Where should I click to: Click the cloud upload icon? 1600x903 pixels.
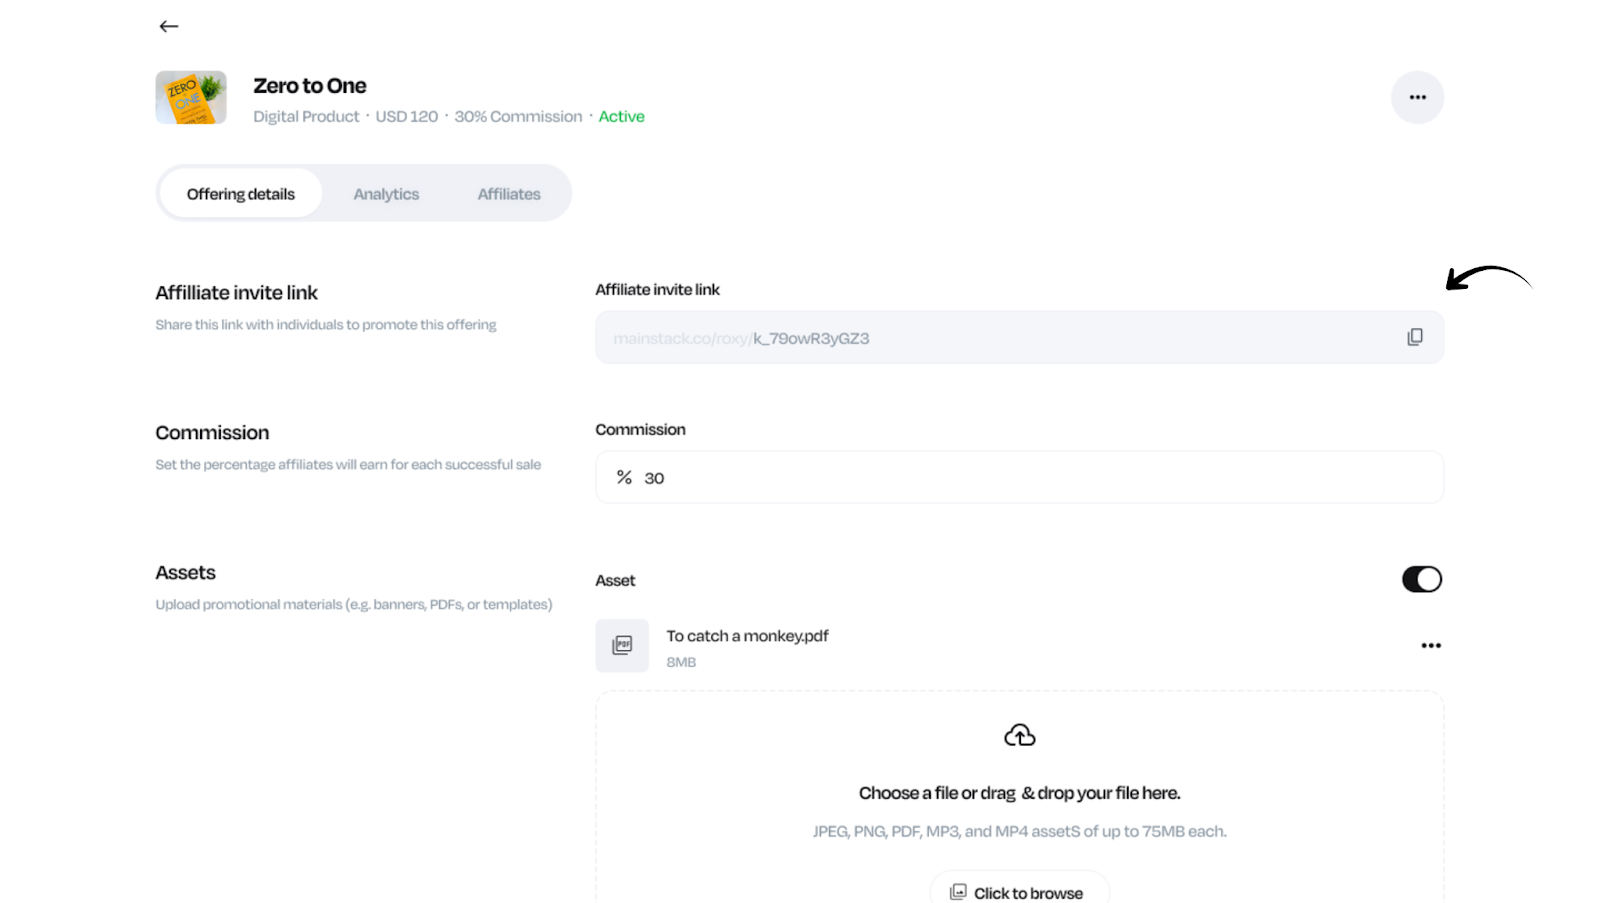coord(1019,736)
